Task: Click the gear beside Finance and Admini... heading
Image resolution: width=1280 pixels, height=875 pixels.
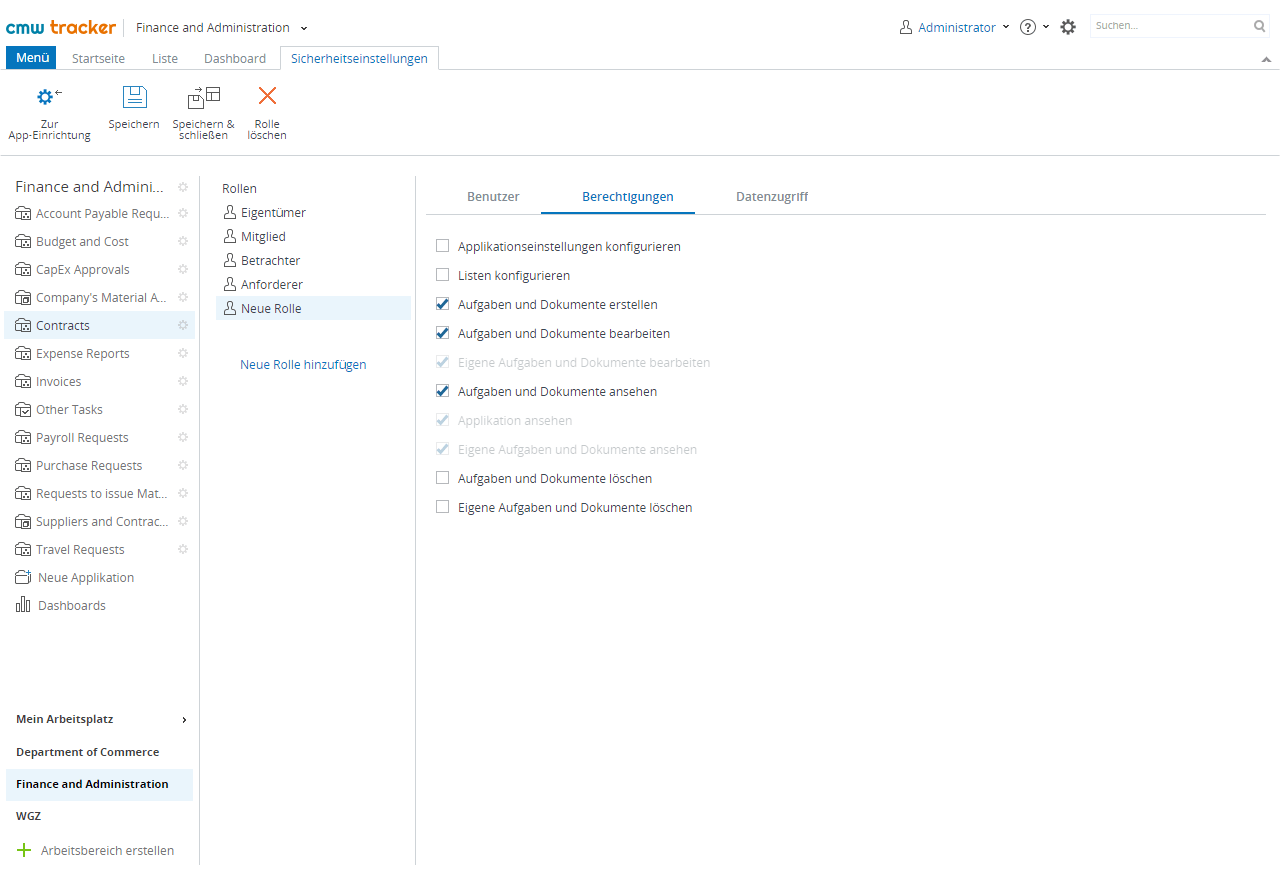Action: point(183,186)
